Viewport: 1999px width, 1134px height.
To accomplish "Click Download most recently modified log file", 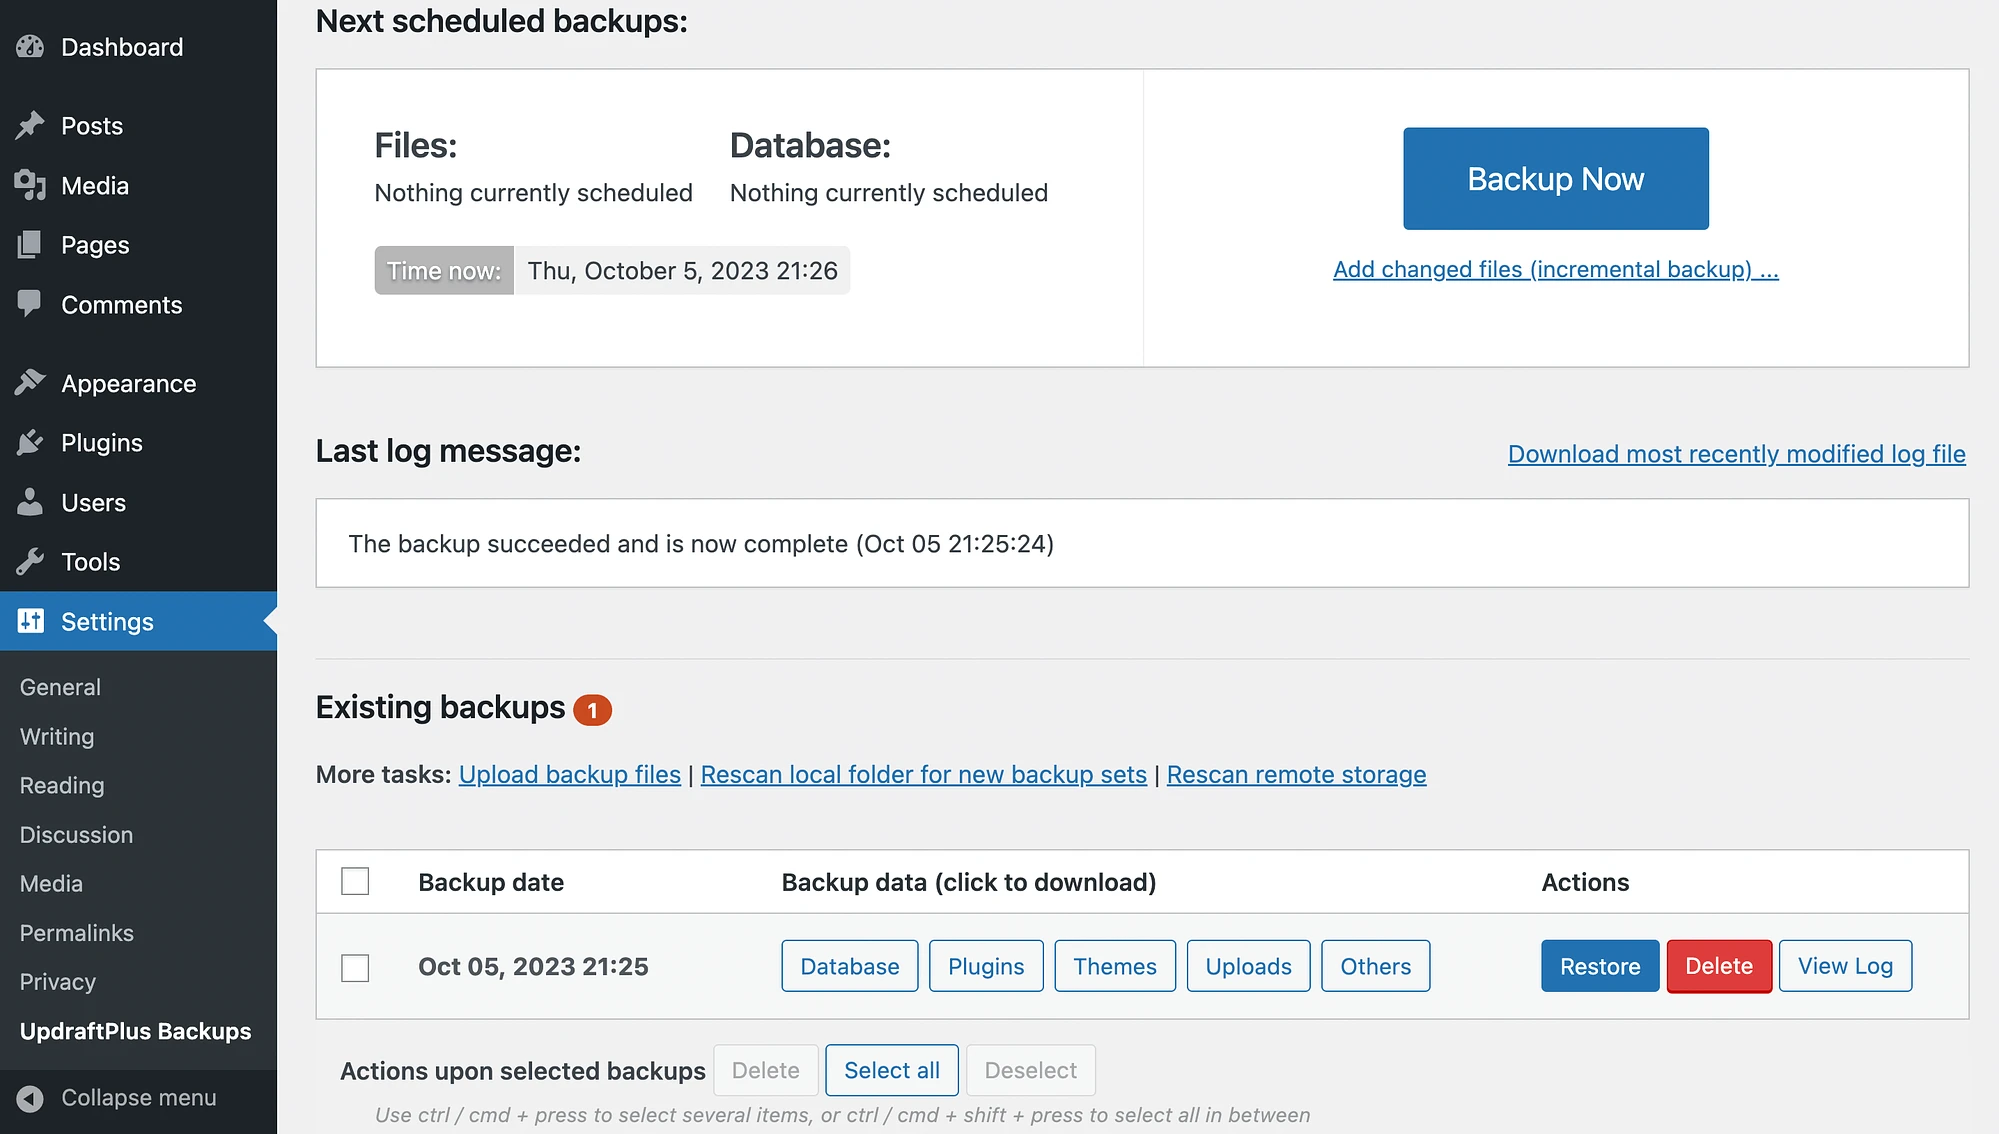I will point(1735,453).
